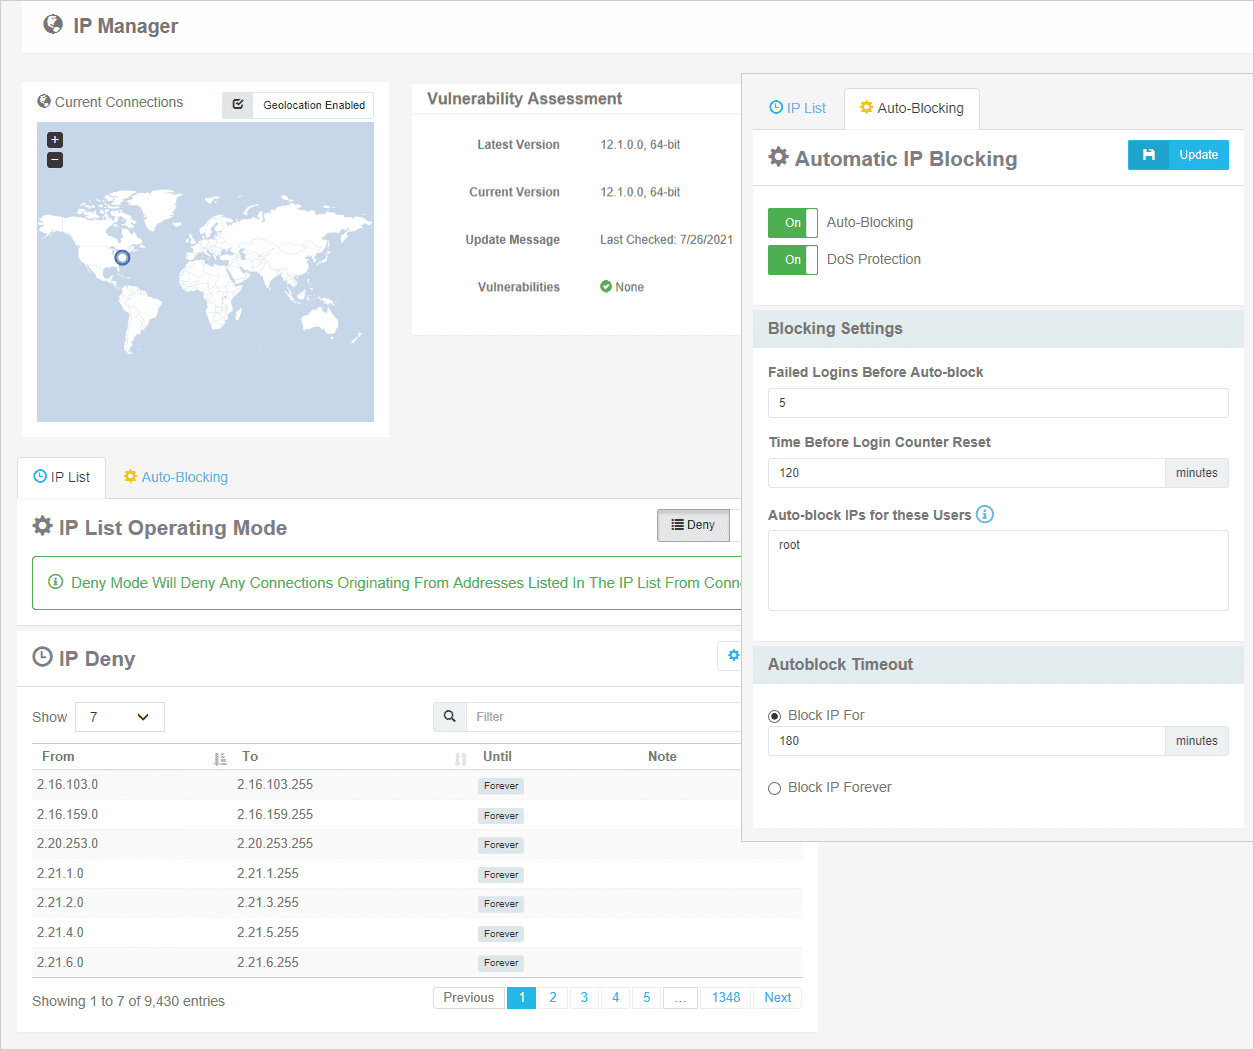Screen dimensions: 1254x1050
Task: Go to the Next page of entries
Action: point(777,998)
